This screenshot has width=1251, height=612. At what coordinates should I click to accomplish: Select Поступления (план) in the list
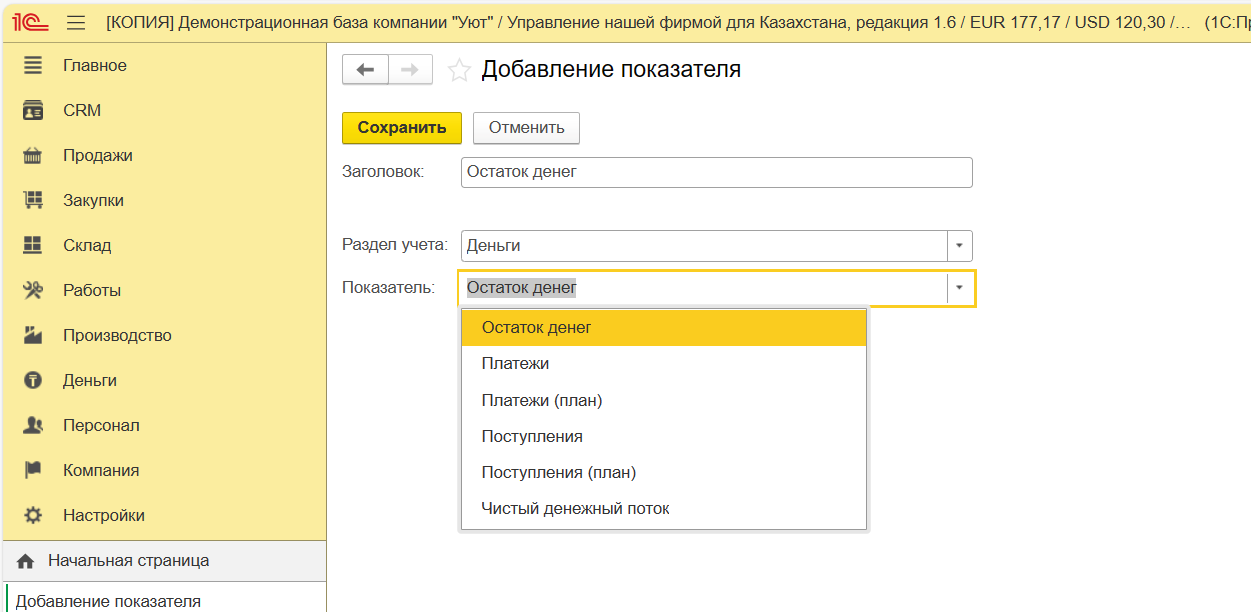[558, 473]
